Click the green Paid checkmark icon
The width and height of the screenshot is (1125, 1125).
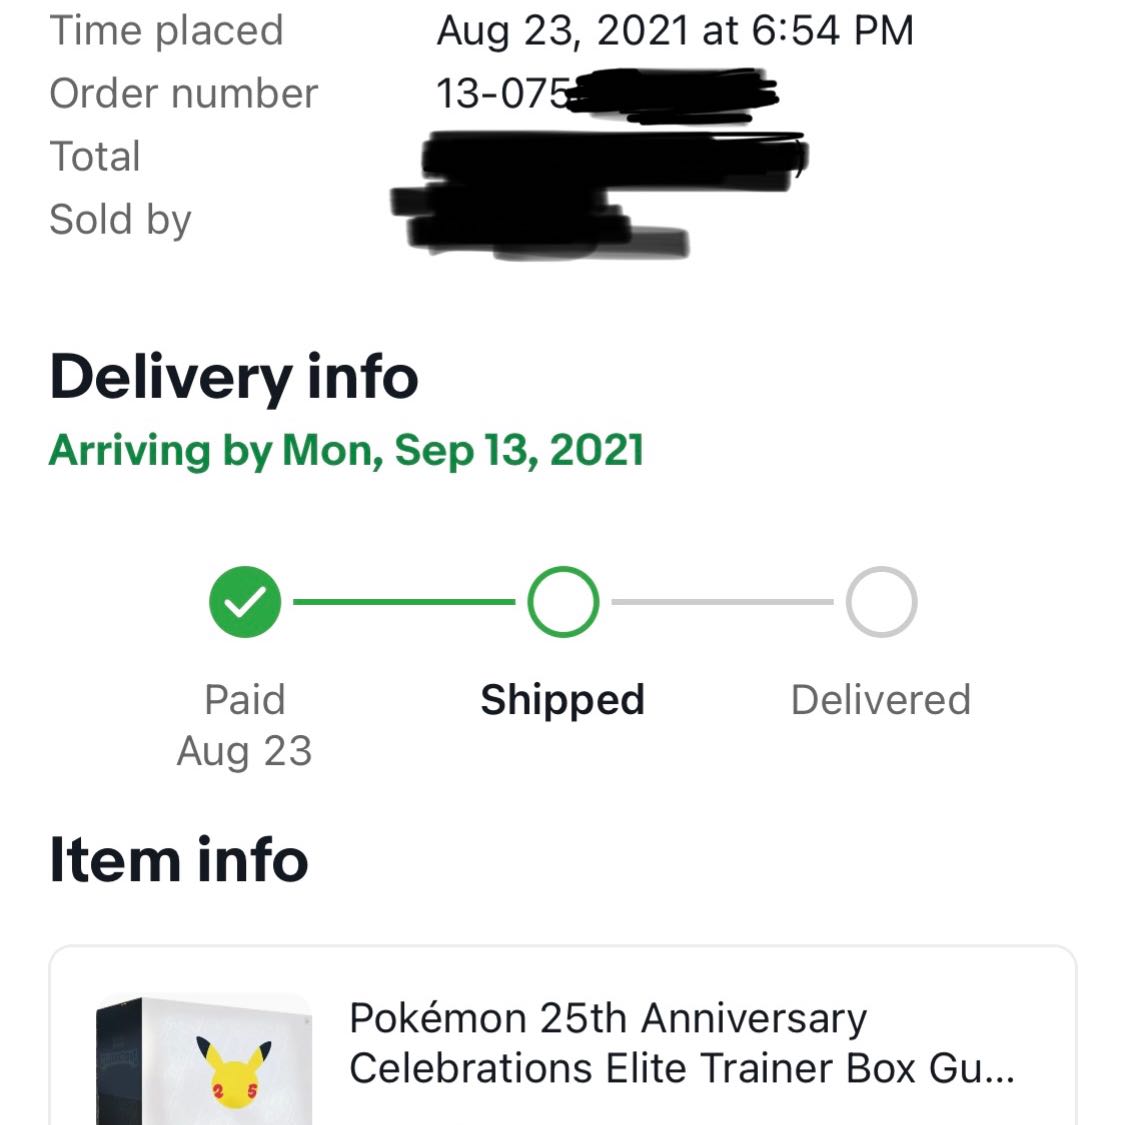coord(243,601)
